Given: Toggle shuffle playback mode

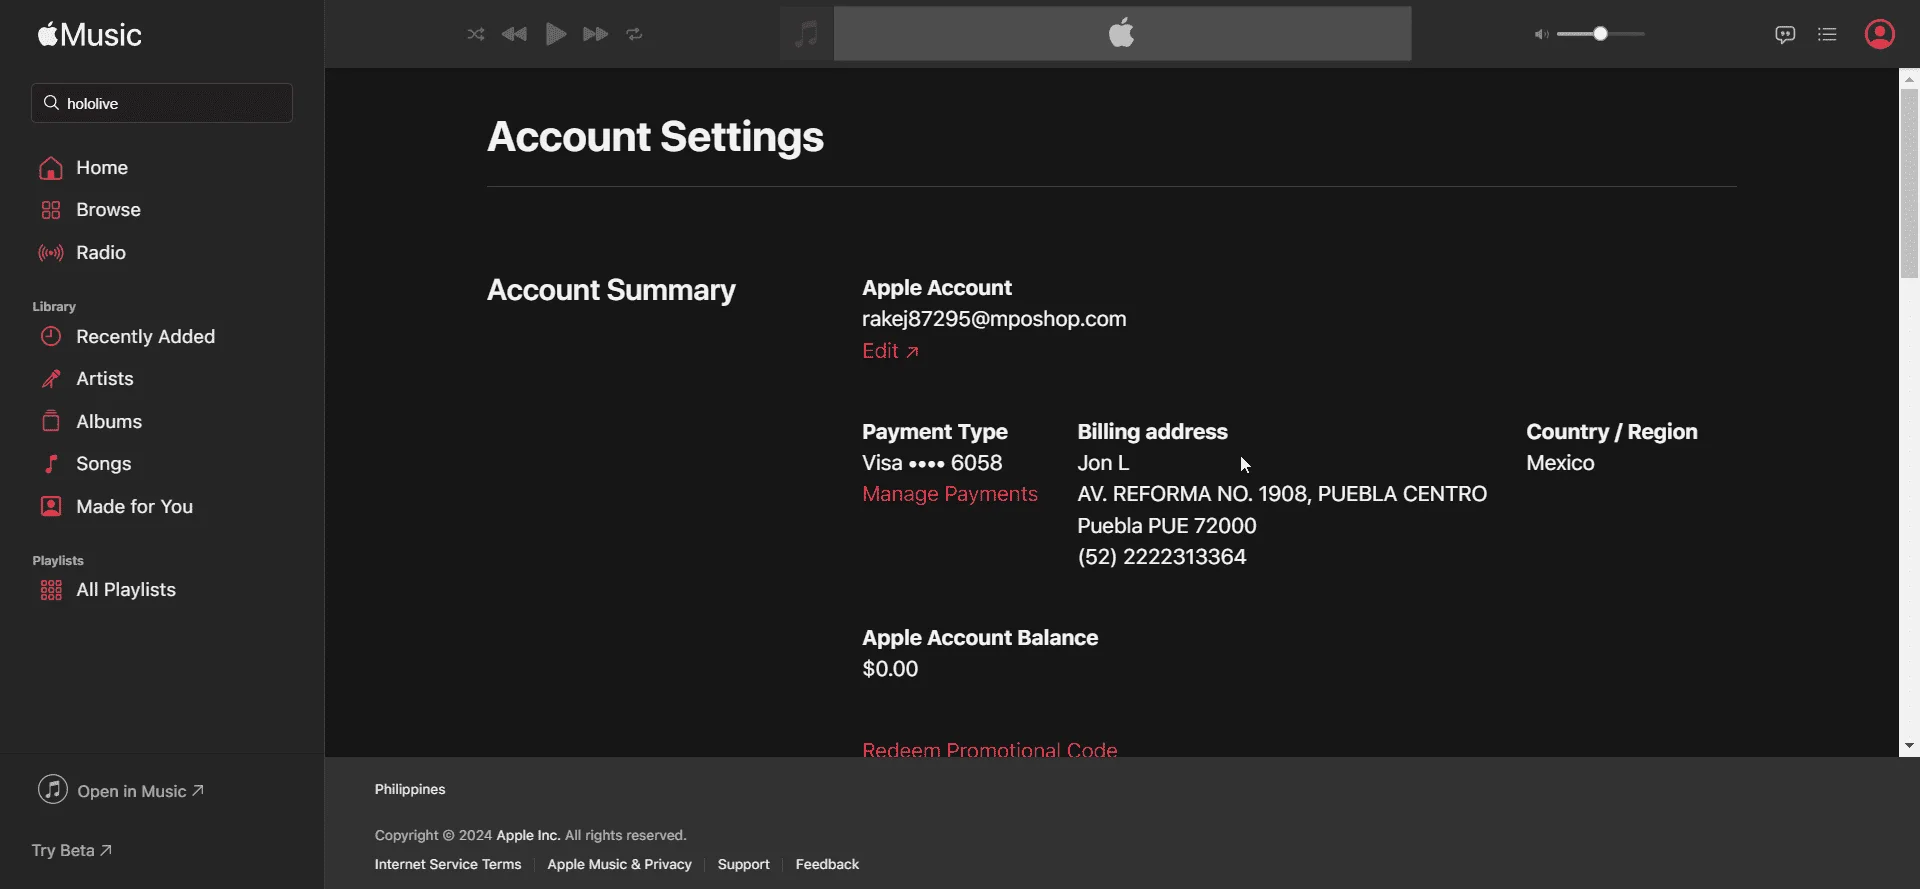Looking at the screenshot, I should [476, 34].
